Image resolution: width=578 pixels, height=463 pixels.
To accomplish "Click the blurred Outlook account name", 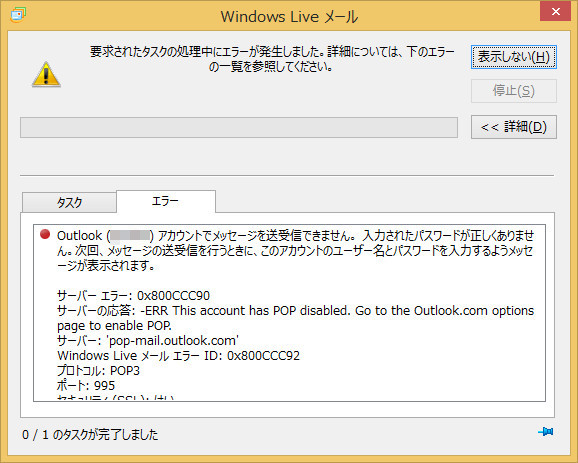I will 130,236.
